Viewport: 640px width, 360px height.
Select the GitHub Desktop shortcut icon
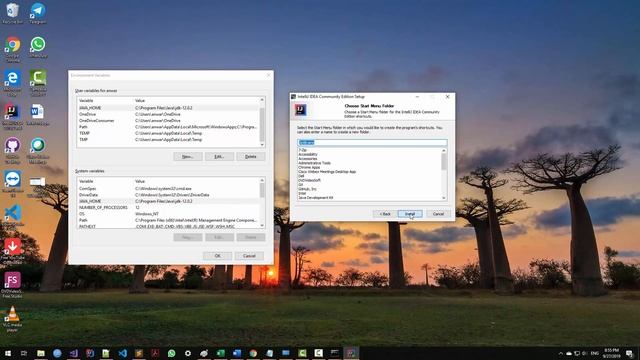[x=12, y=150]
